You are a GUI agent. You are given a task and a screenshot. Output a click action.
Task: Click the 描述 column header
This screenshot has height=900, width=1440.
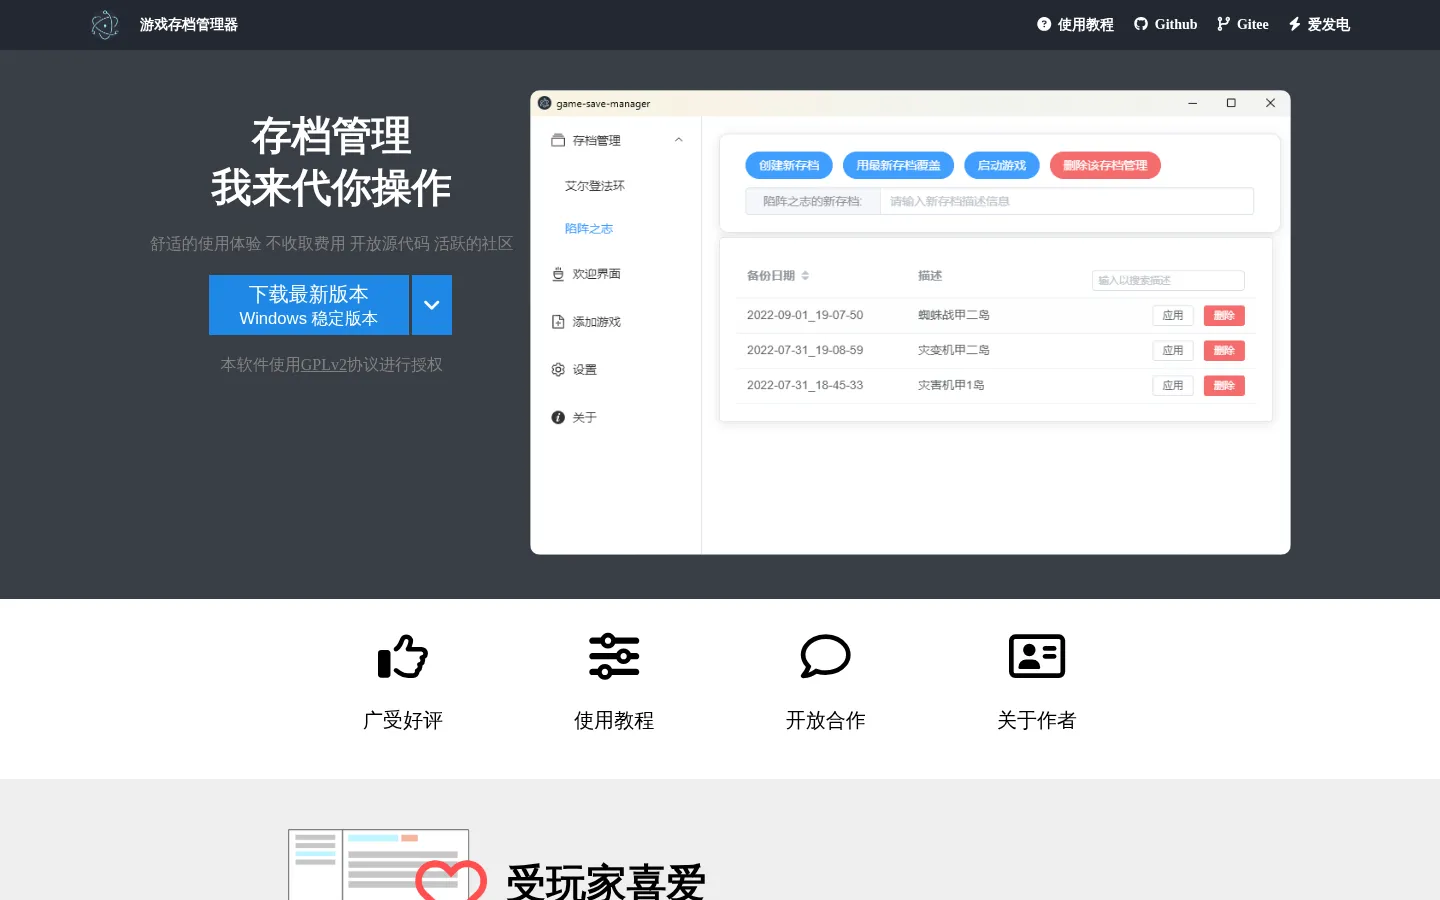[930, 276]
